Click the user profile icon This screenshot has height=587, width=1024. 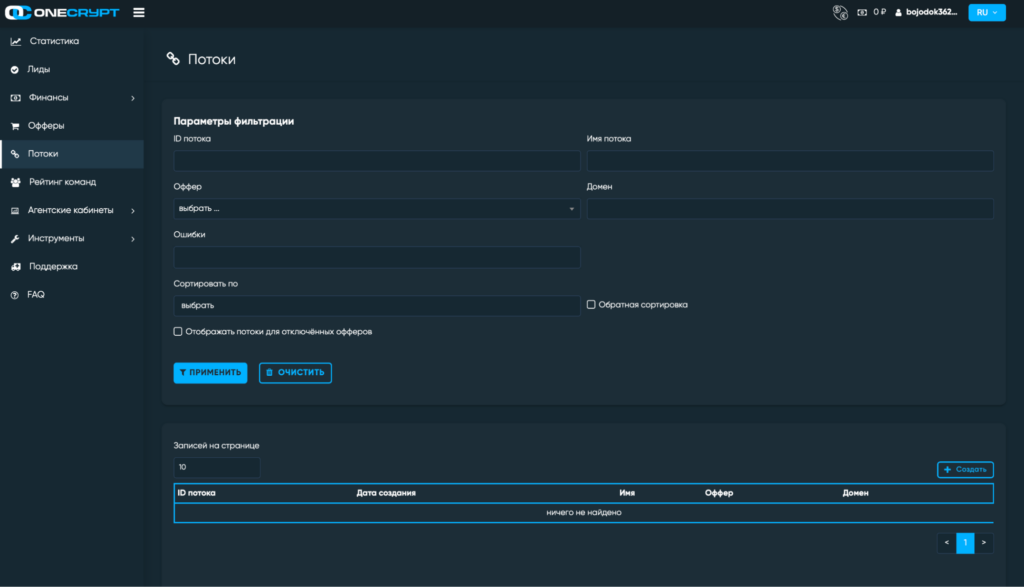point(899,12)
